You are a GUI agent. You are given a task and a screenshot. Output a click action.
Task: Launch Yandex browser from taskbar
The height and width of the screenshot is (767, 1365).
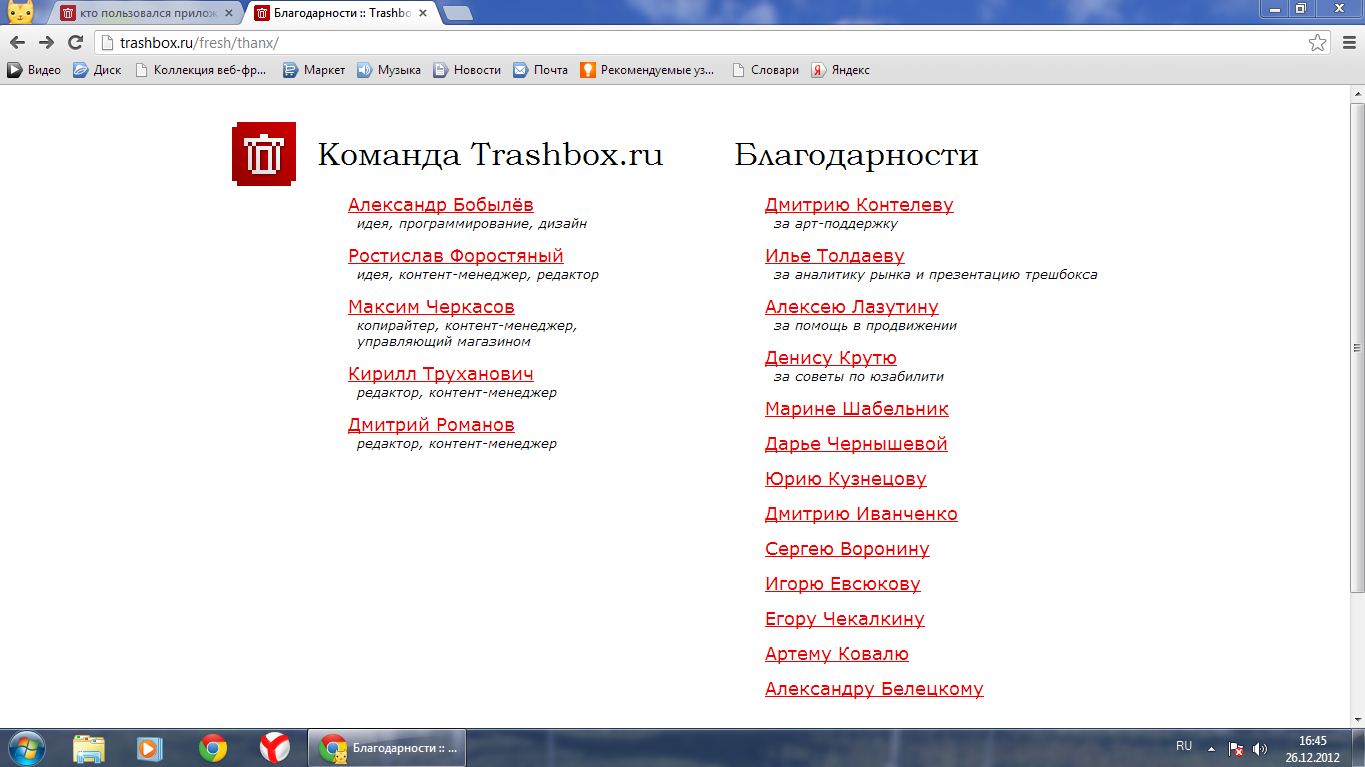pyautogui.click(x=274, y=748)
